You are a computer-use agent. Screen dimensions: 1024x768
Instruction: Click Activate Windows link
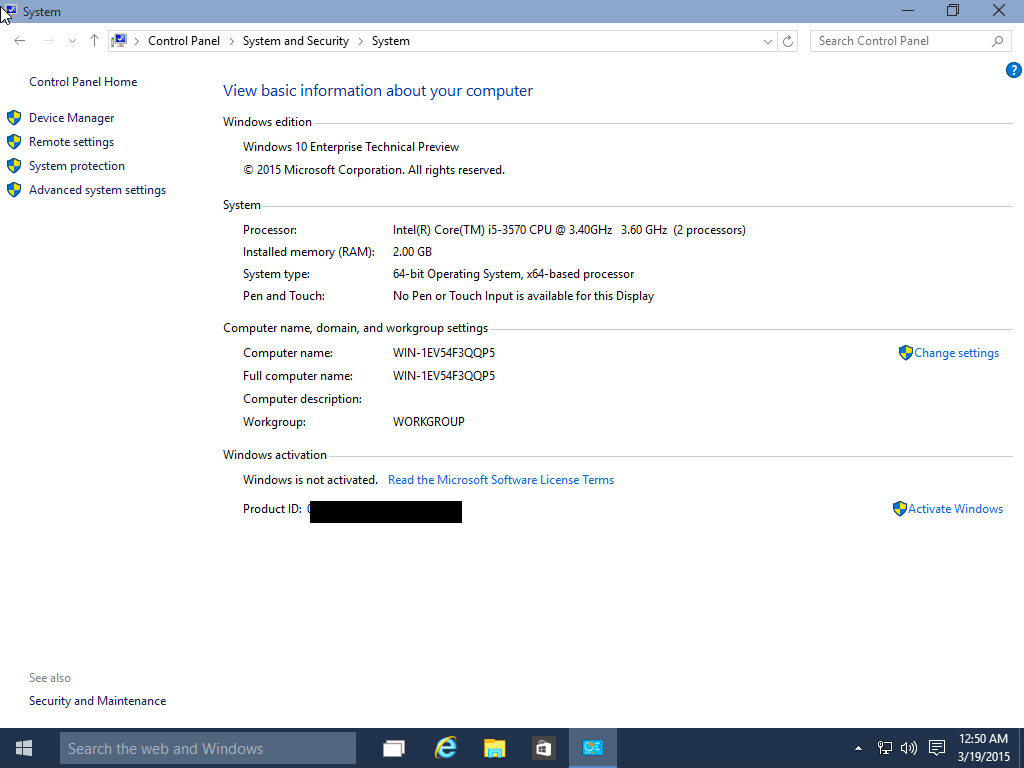[x=955, y=509]
